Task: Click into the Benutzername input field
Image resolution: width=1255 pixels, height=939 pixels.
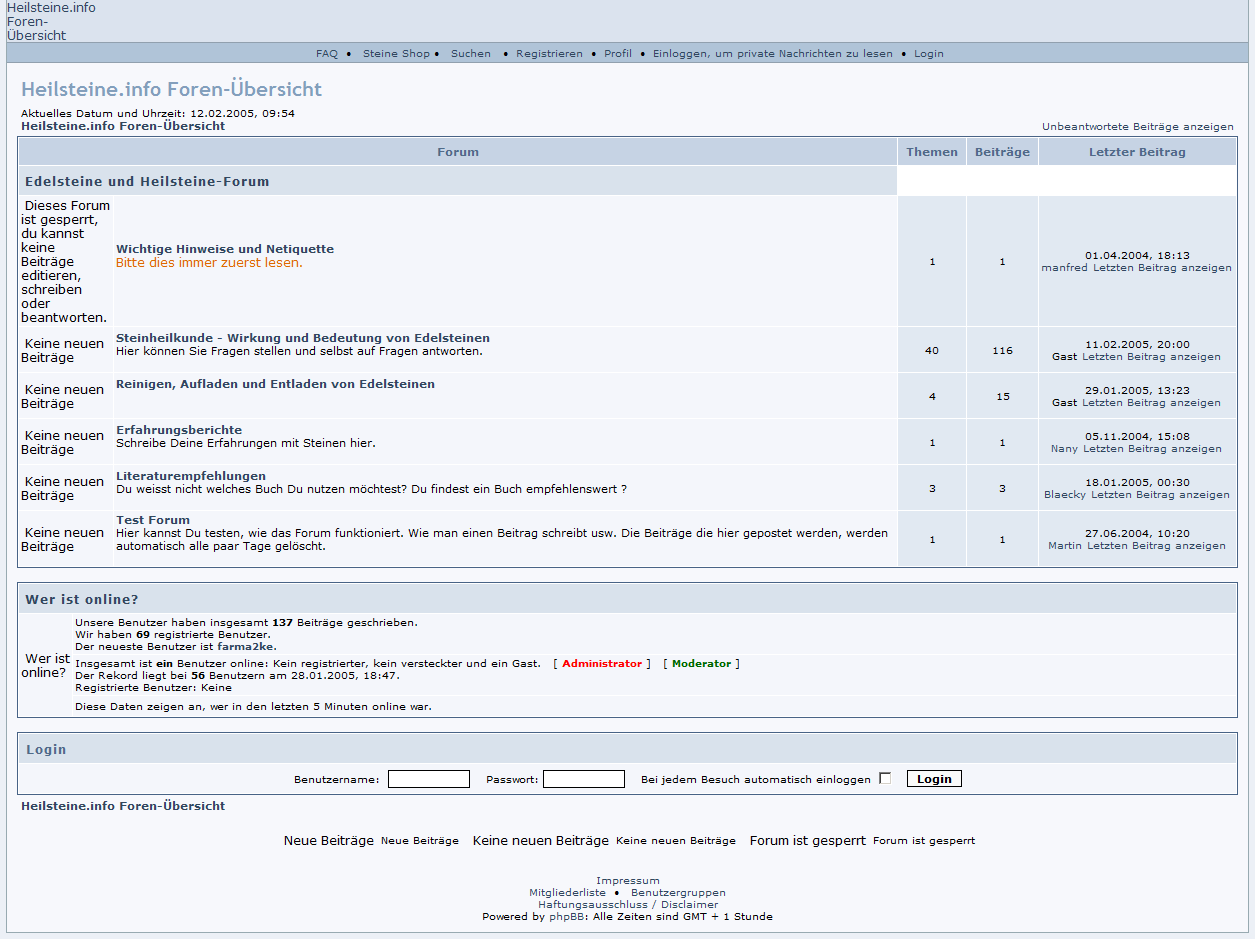Action: (x=428, y=779)
